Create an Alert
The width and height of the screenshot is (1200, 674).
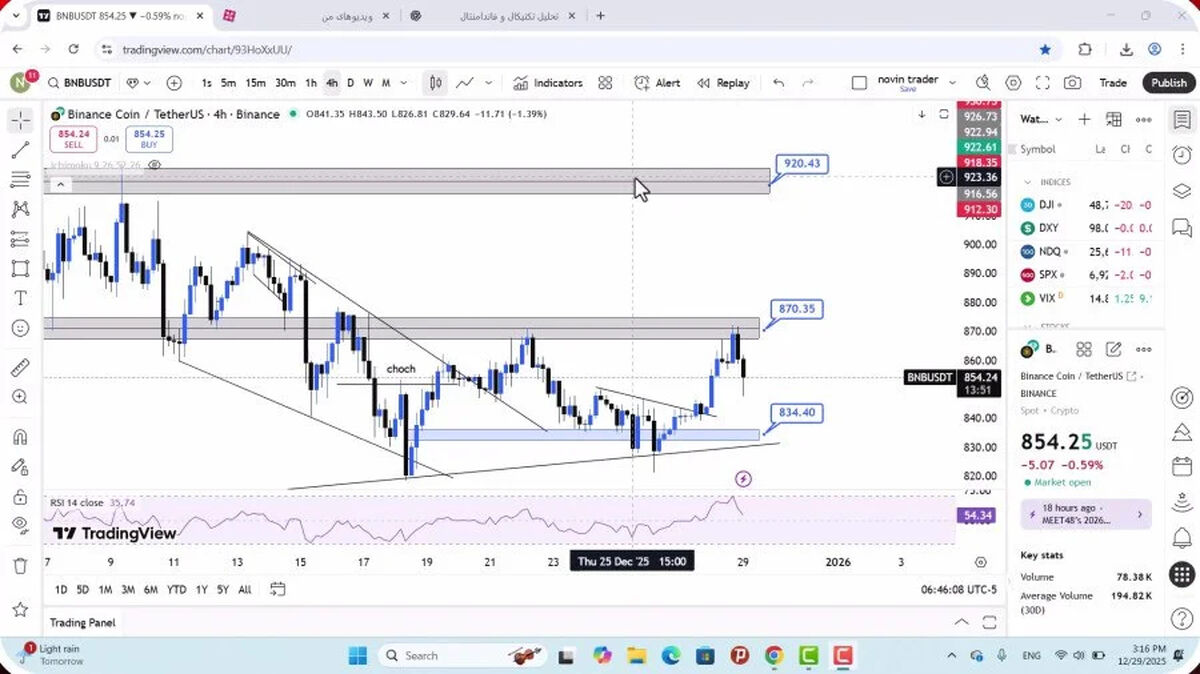pos(656,83)
